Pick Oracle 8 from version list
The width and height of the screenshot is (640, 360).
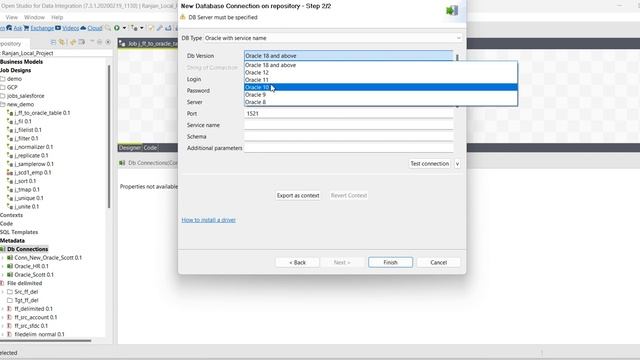click(381, 102)
